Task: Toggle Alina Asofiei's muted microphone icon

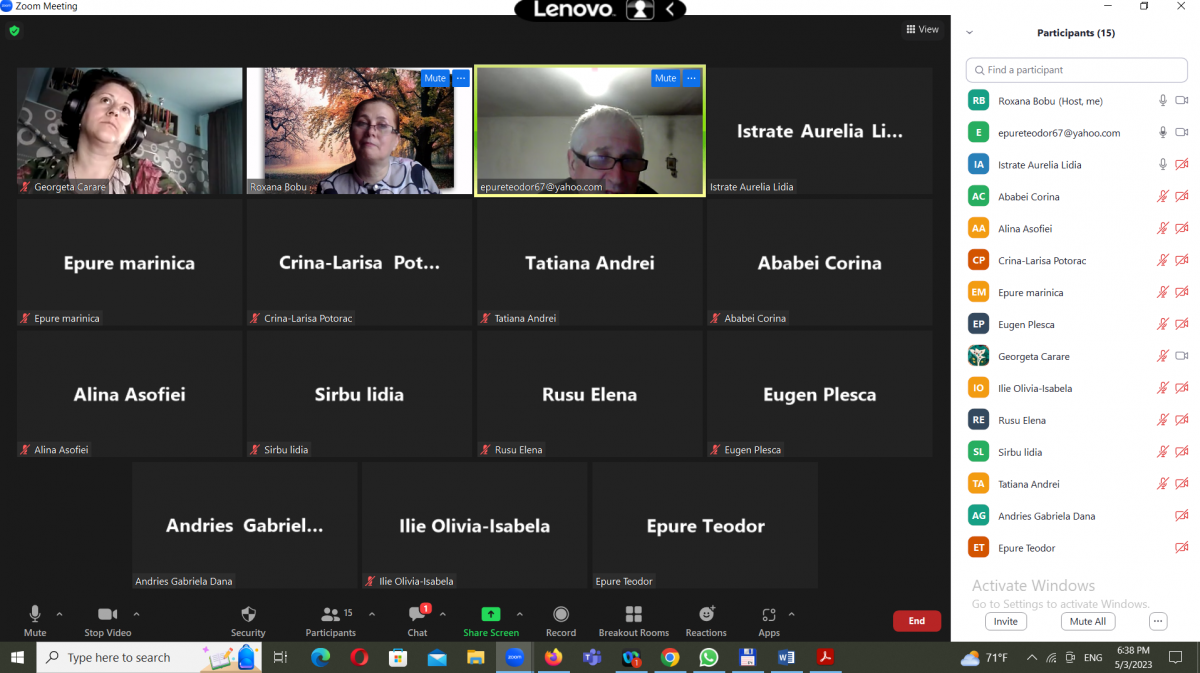Action: pyautogui.click(x=1163, y=229)
